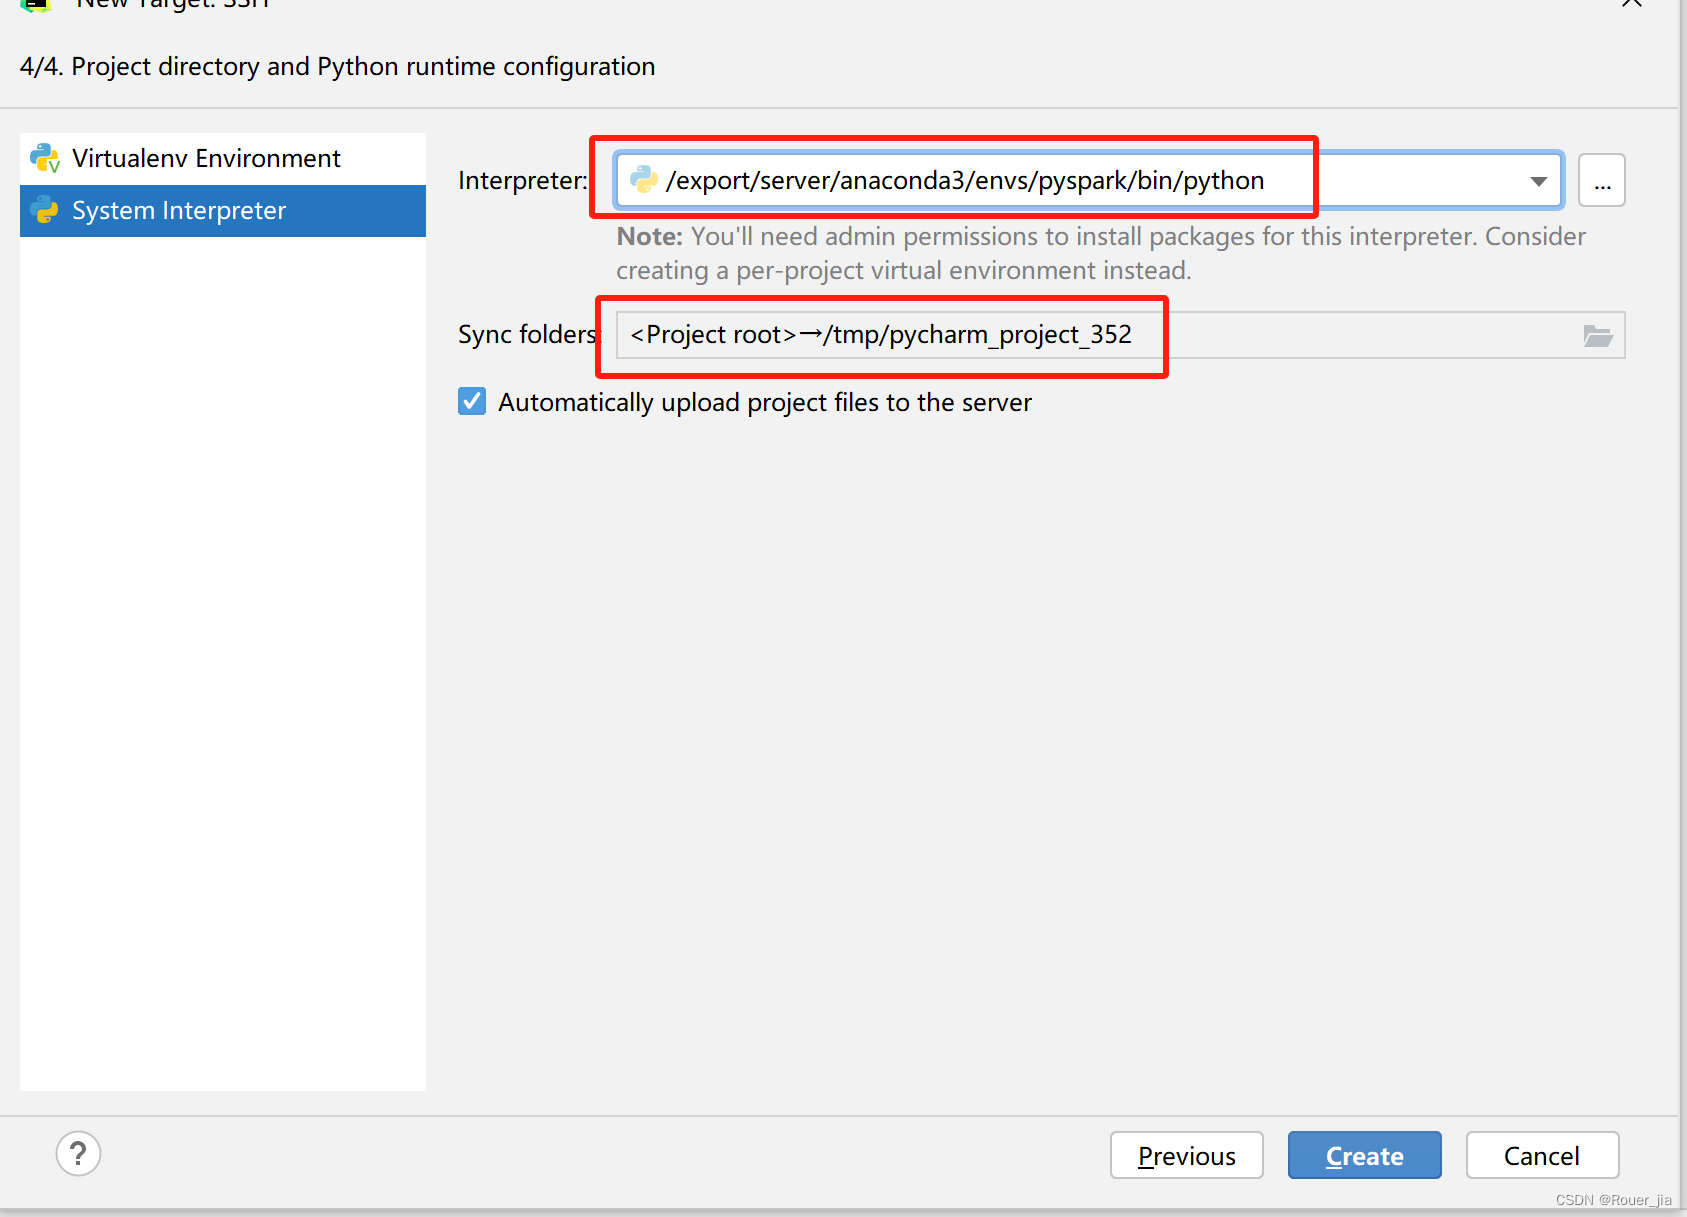Click the Virtualenv Environment Python icon
This screenshot has height=1217, width=1687.
(45, 158)
